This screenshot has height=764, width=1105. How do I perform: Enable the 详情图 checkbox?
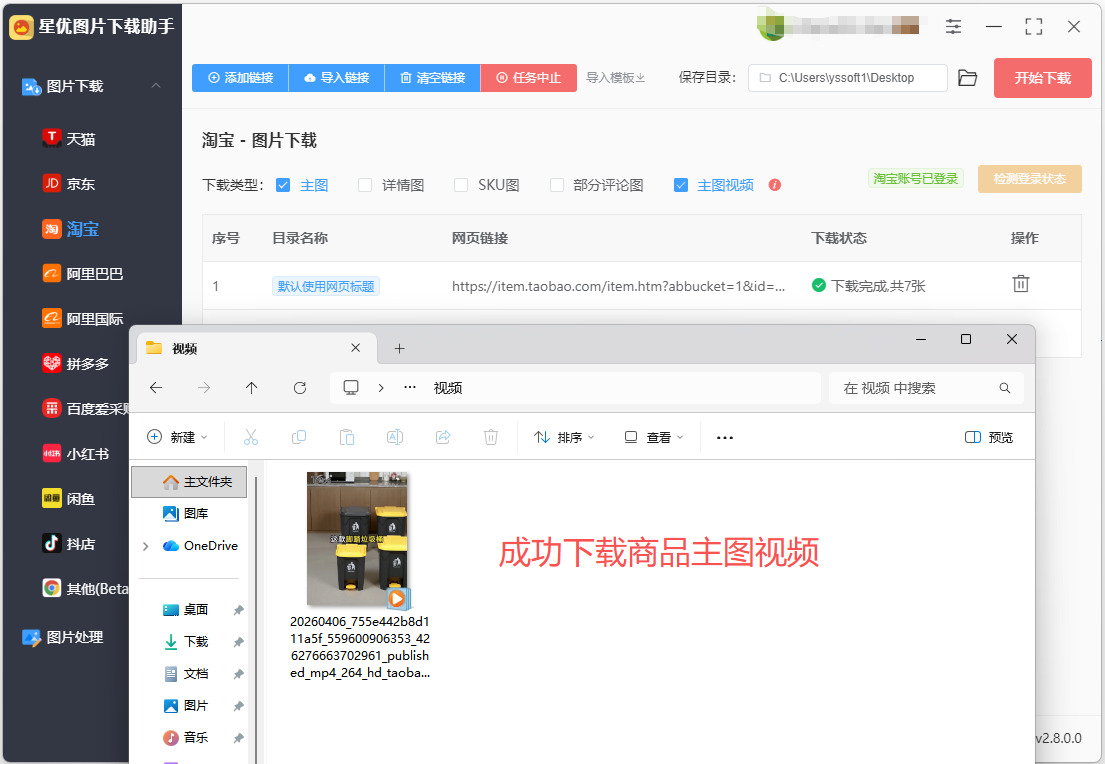tap(365, 185)
